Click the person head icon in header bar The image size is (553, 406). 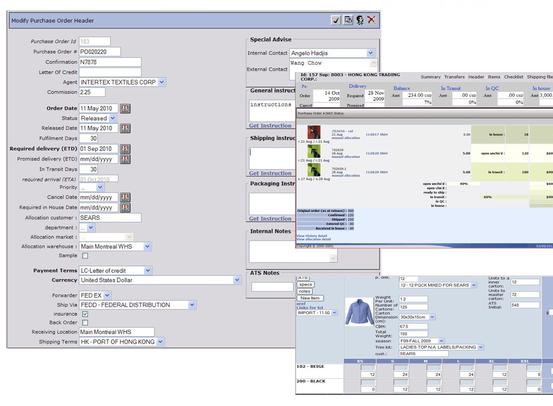tap(360, 20)
